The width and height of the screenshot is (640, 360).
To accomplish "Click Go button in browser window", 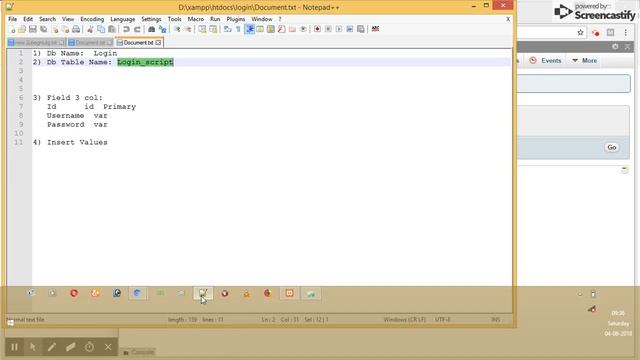I will click(x=611, y=147).
